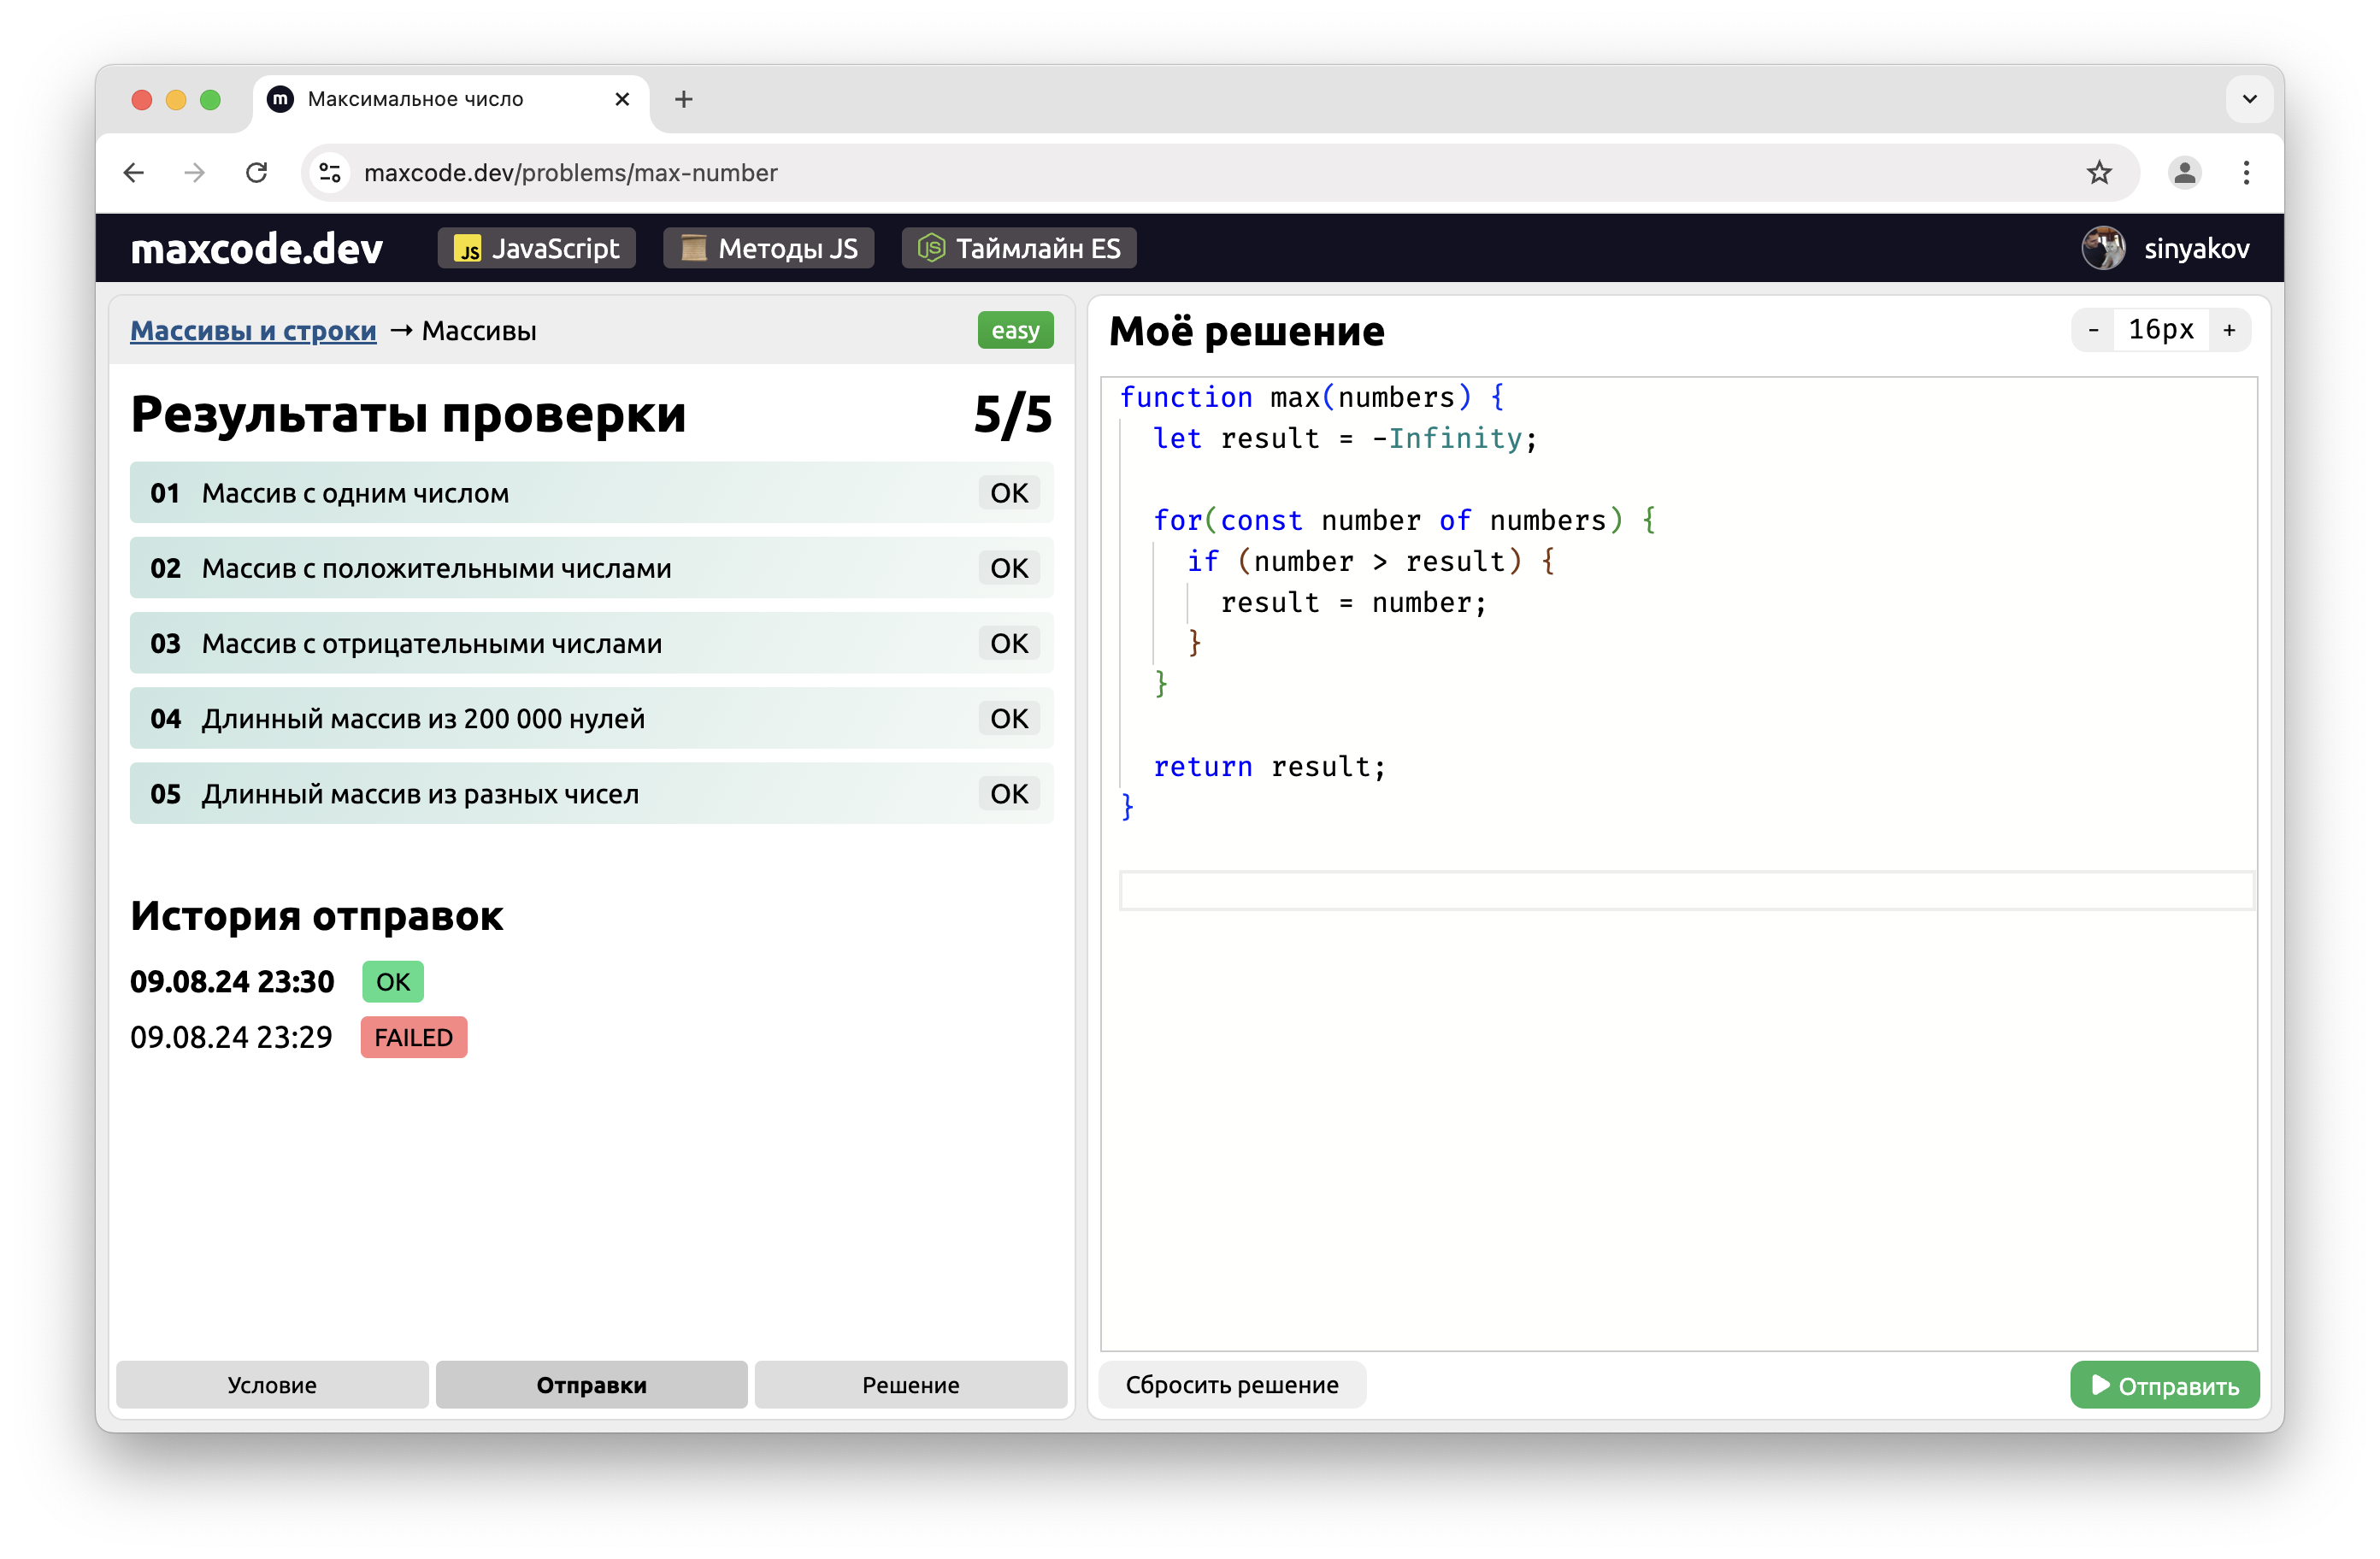Close the Максимальное число tab
2380x1559 pixels.
[622, 99]
